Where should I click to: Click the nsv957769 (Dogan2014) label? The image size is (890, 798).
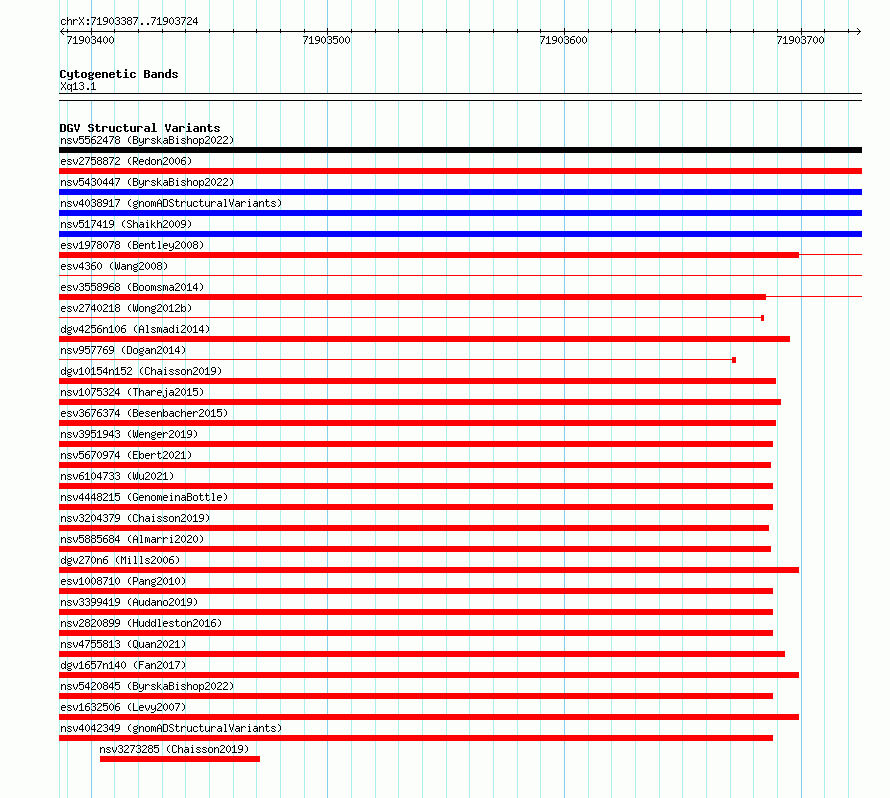(x=123, y=350)
